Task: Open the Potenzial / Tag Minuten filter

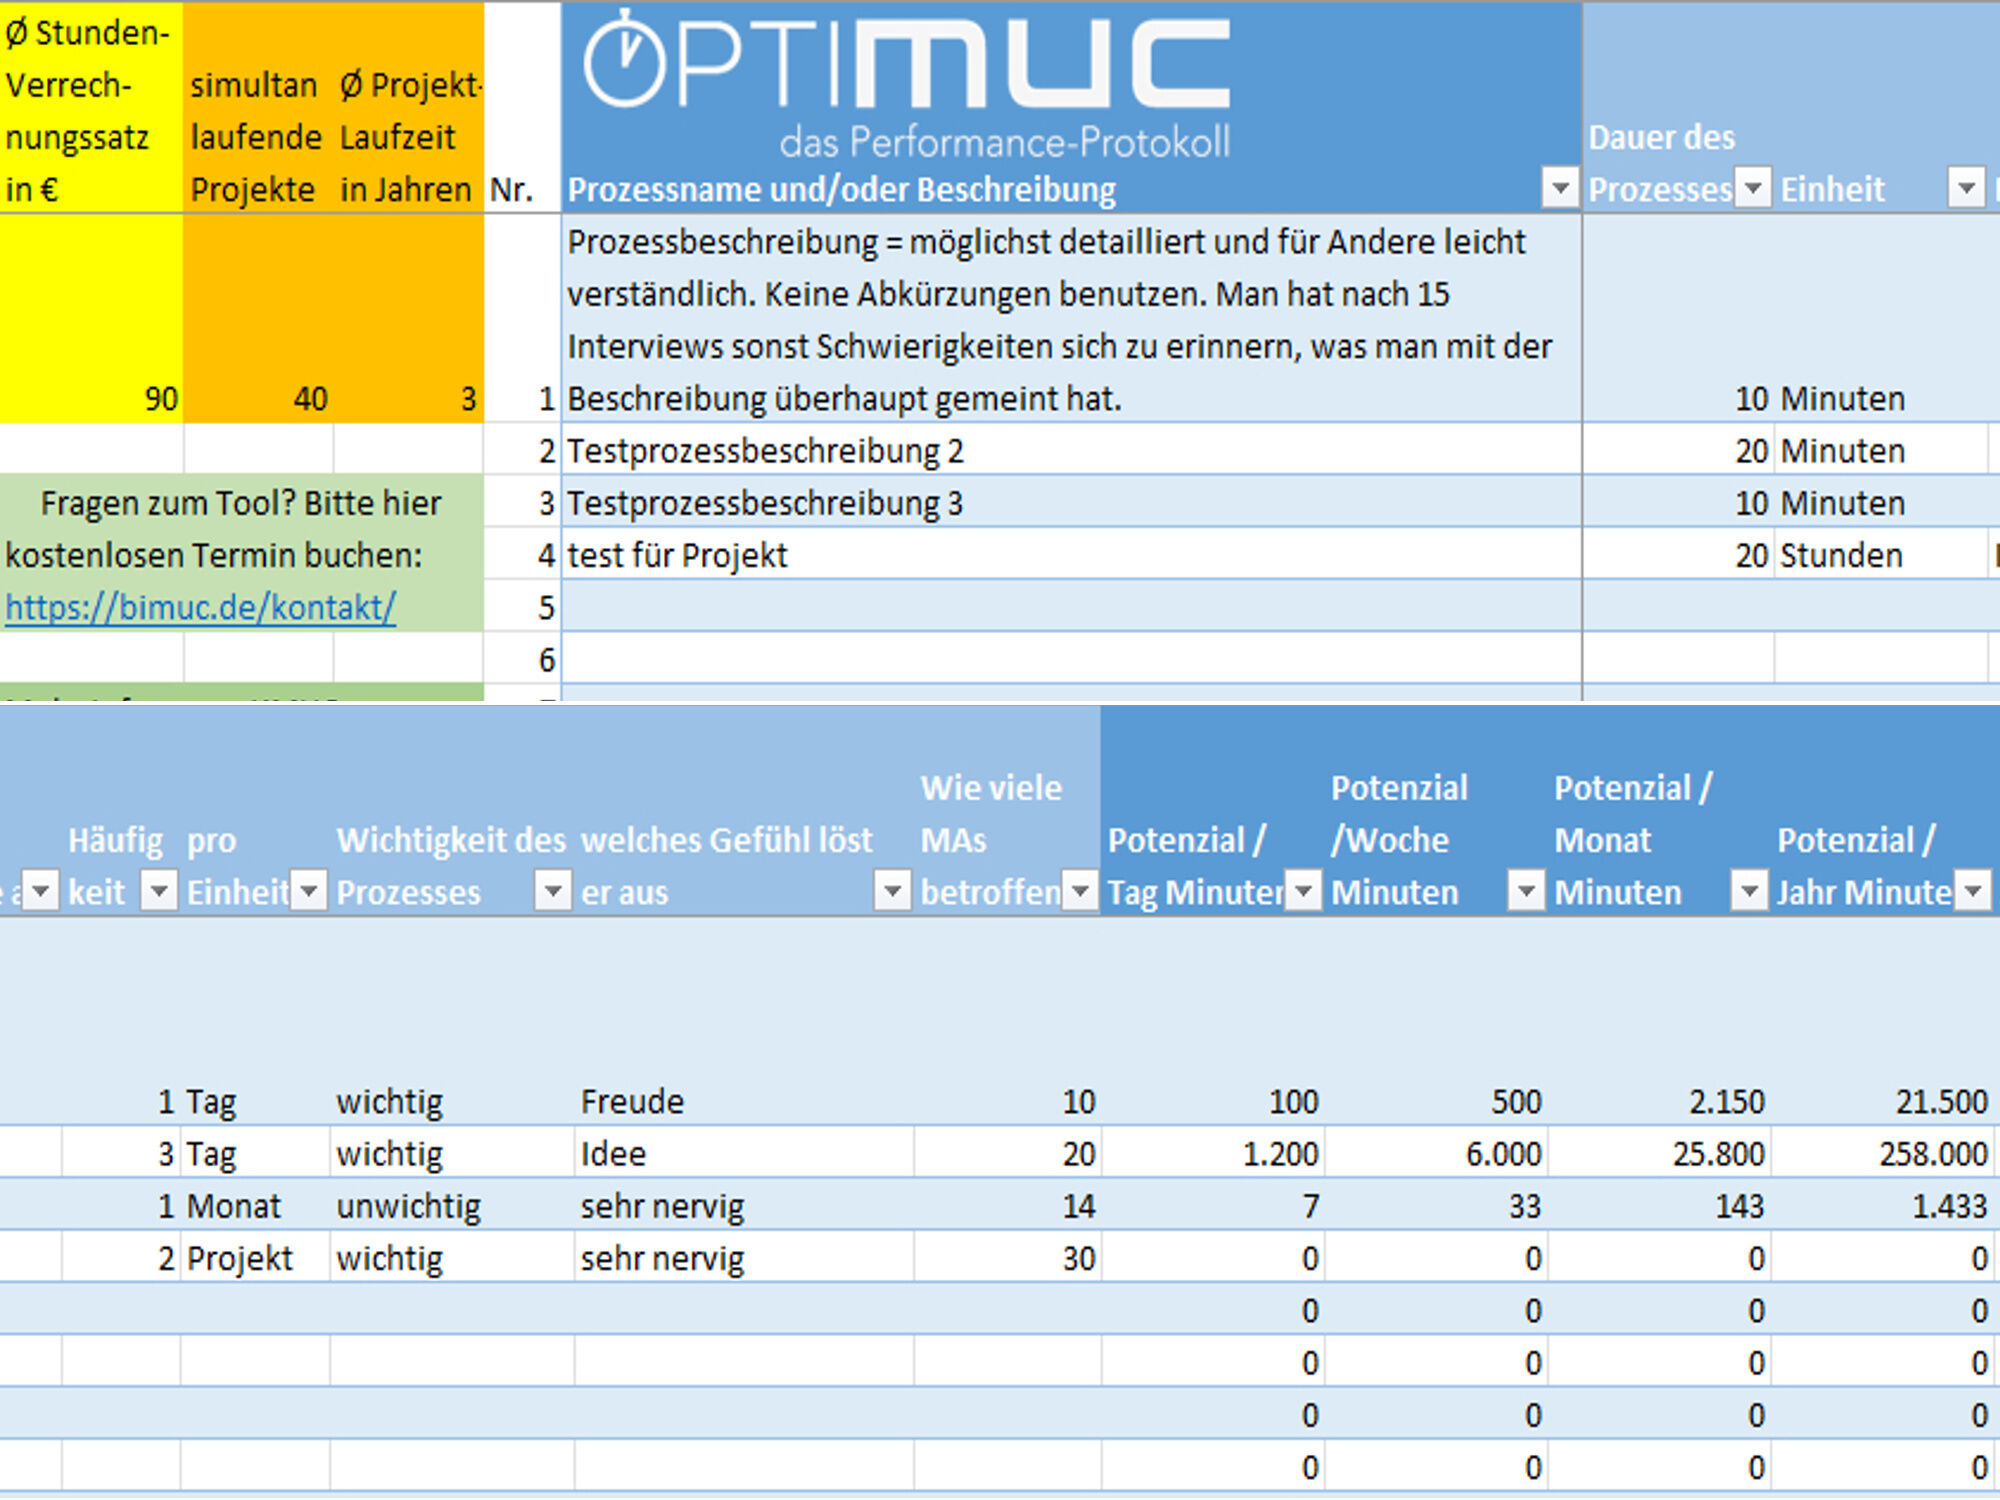Action: (1304, 890)
